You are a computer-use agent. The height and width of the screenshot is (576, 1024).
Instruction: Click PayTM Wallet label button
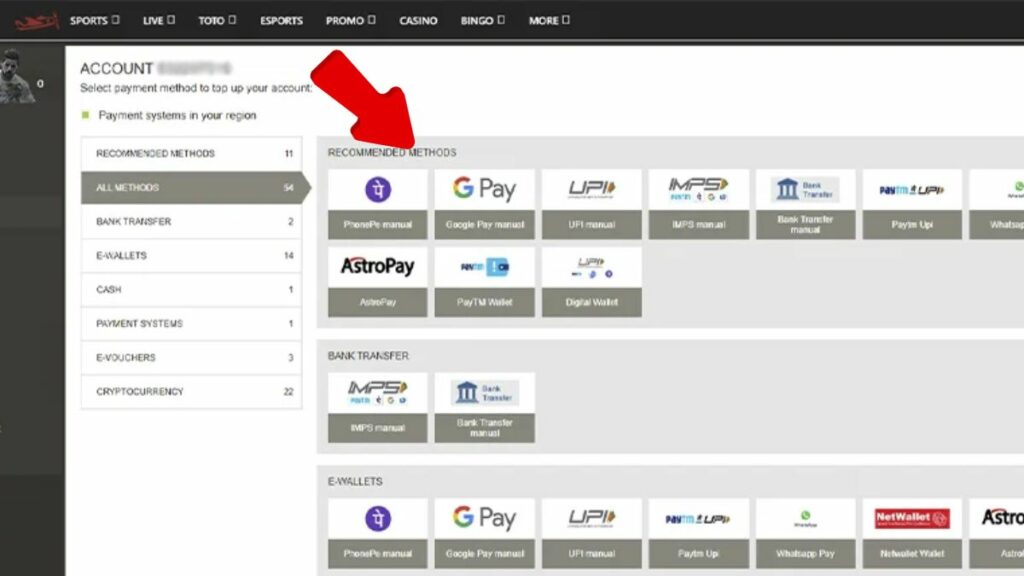tap(485, 302)
